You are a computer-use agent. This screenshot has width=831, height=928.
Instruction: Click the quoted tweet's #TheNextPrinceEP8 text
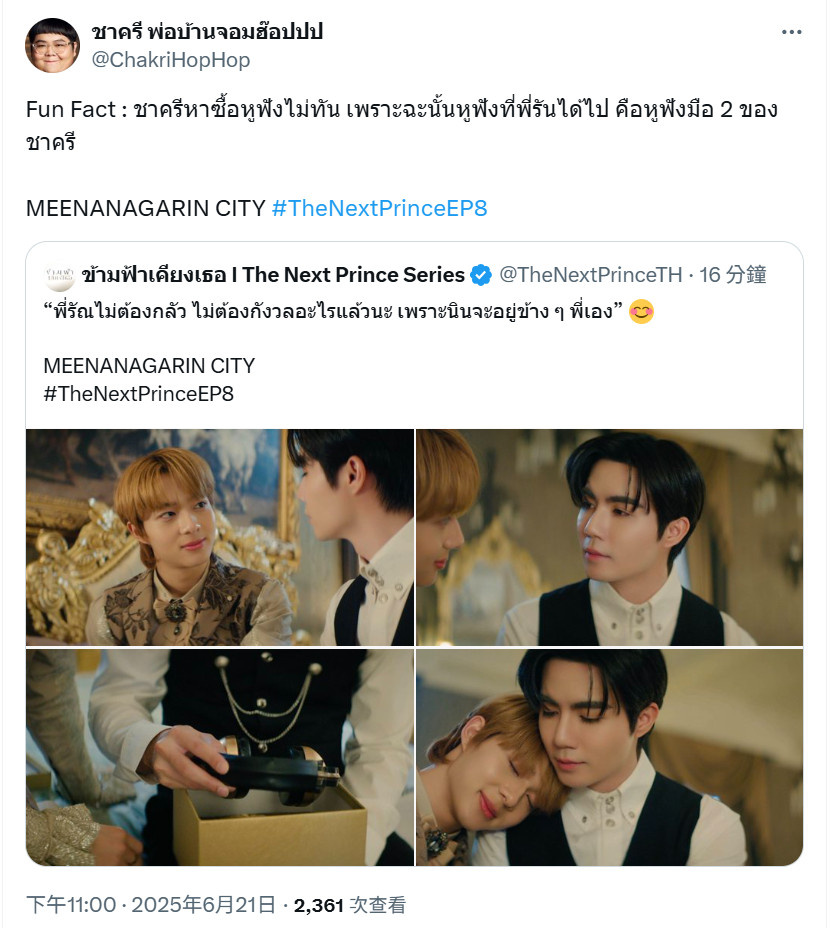click(x=138, y=394)
